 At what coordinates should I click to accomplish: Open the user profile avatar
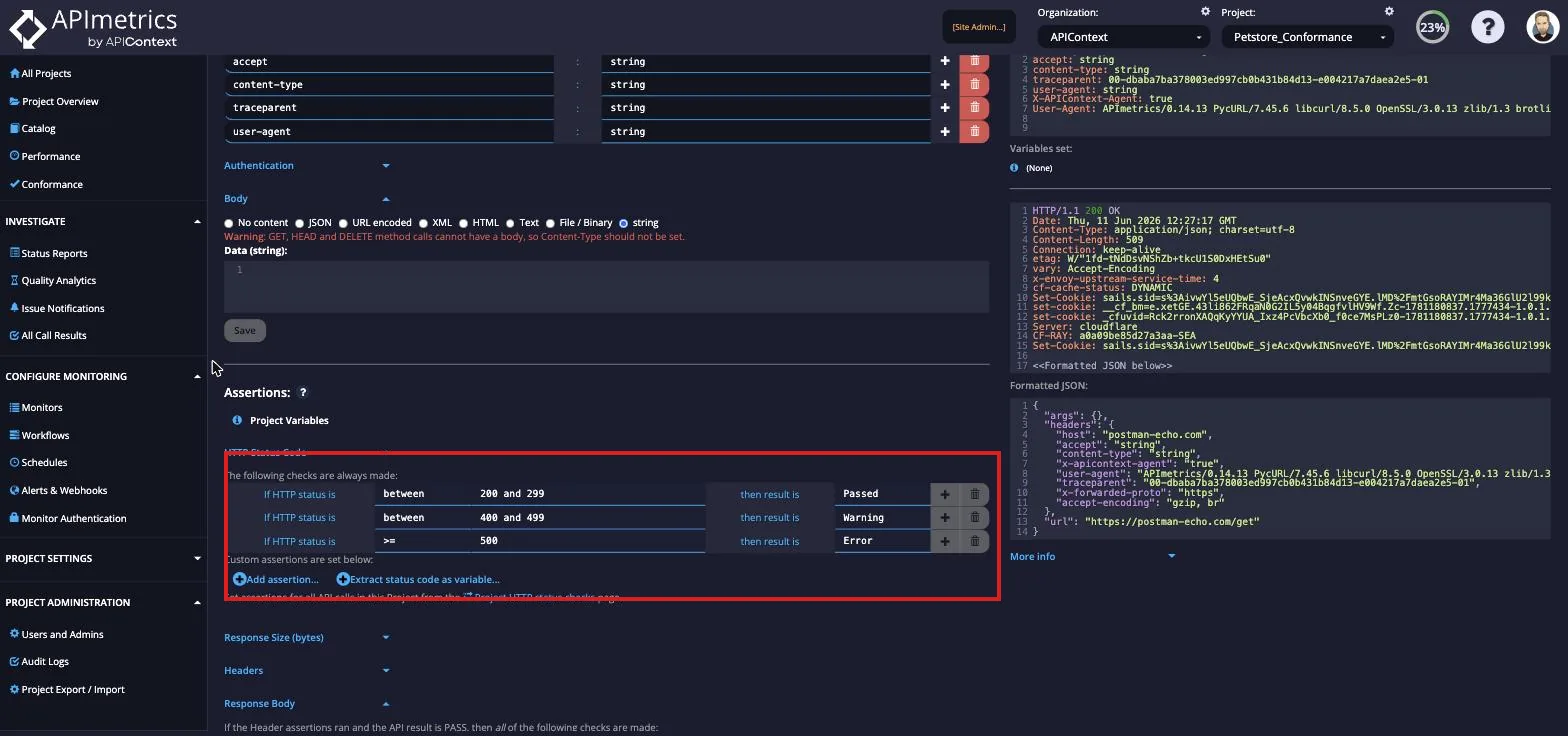point(1543,27)
